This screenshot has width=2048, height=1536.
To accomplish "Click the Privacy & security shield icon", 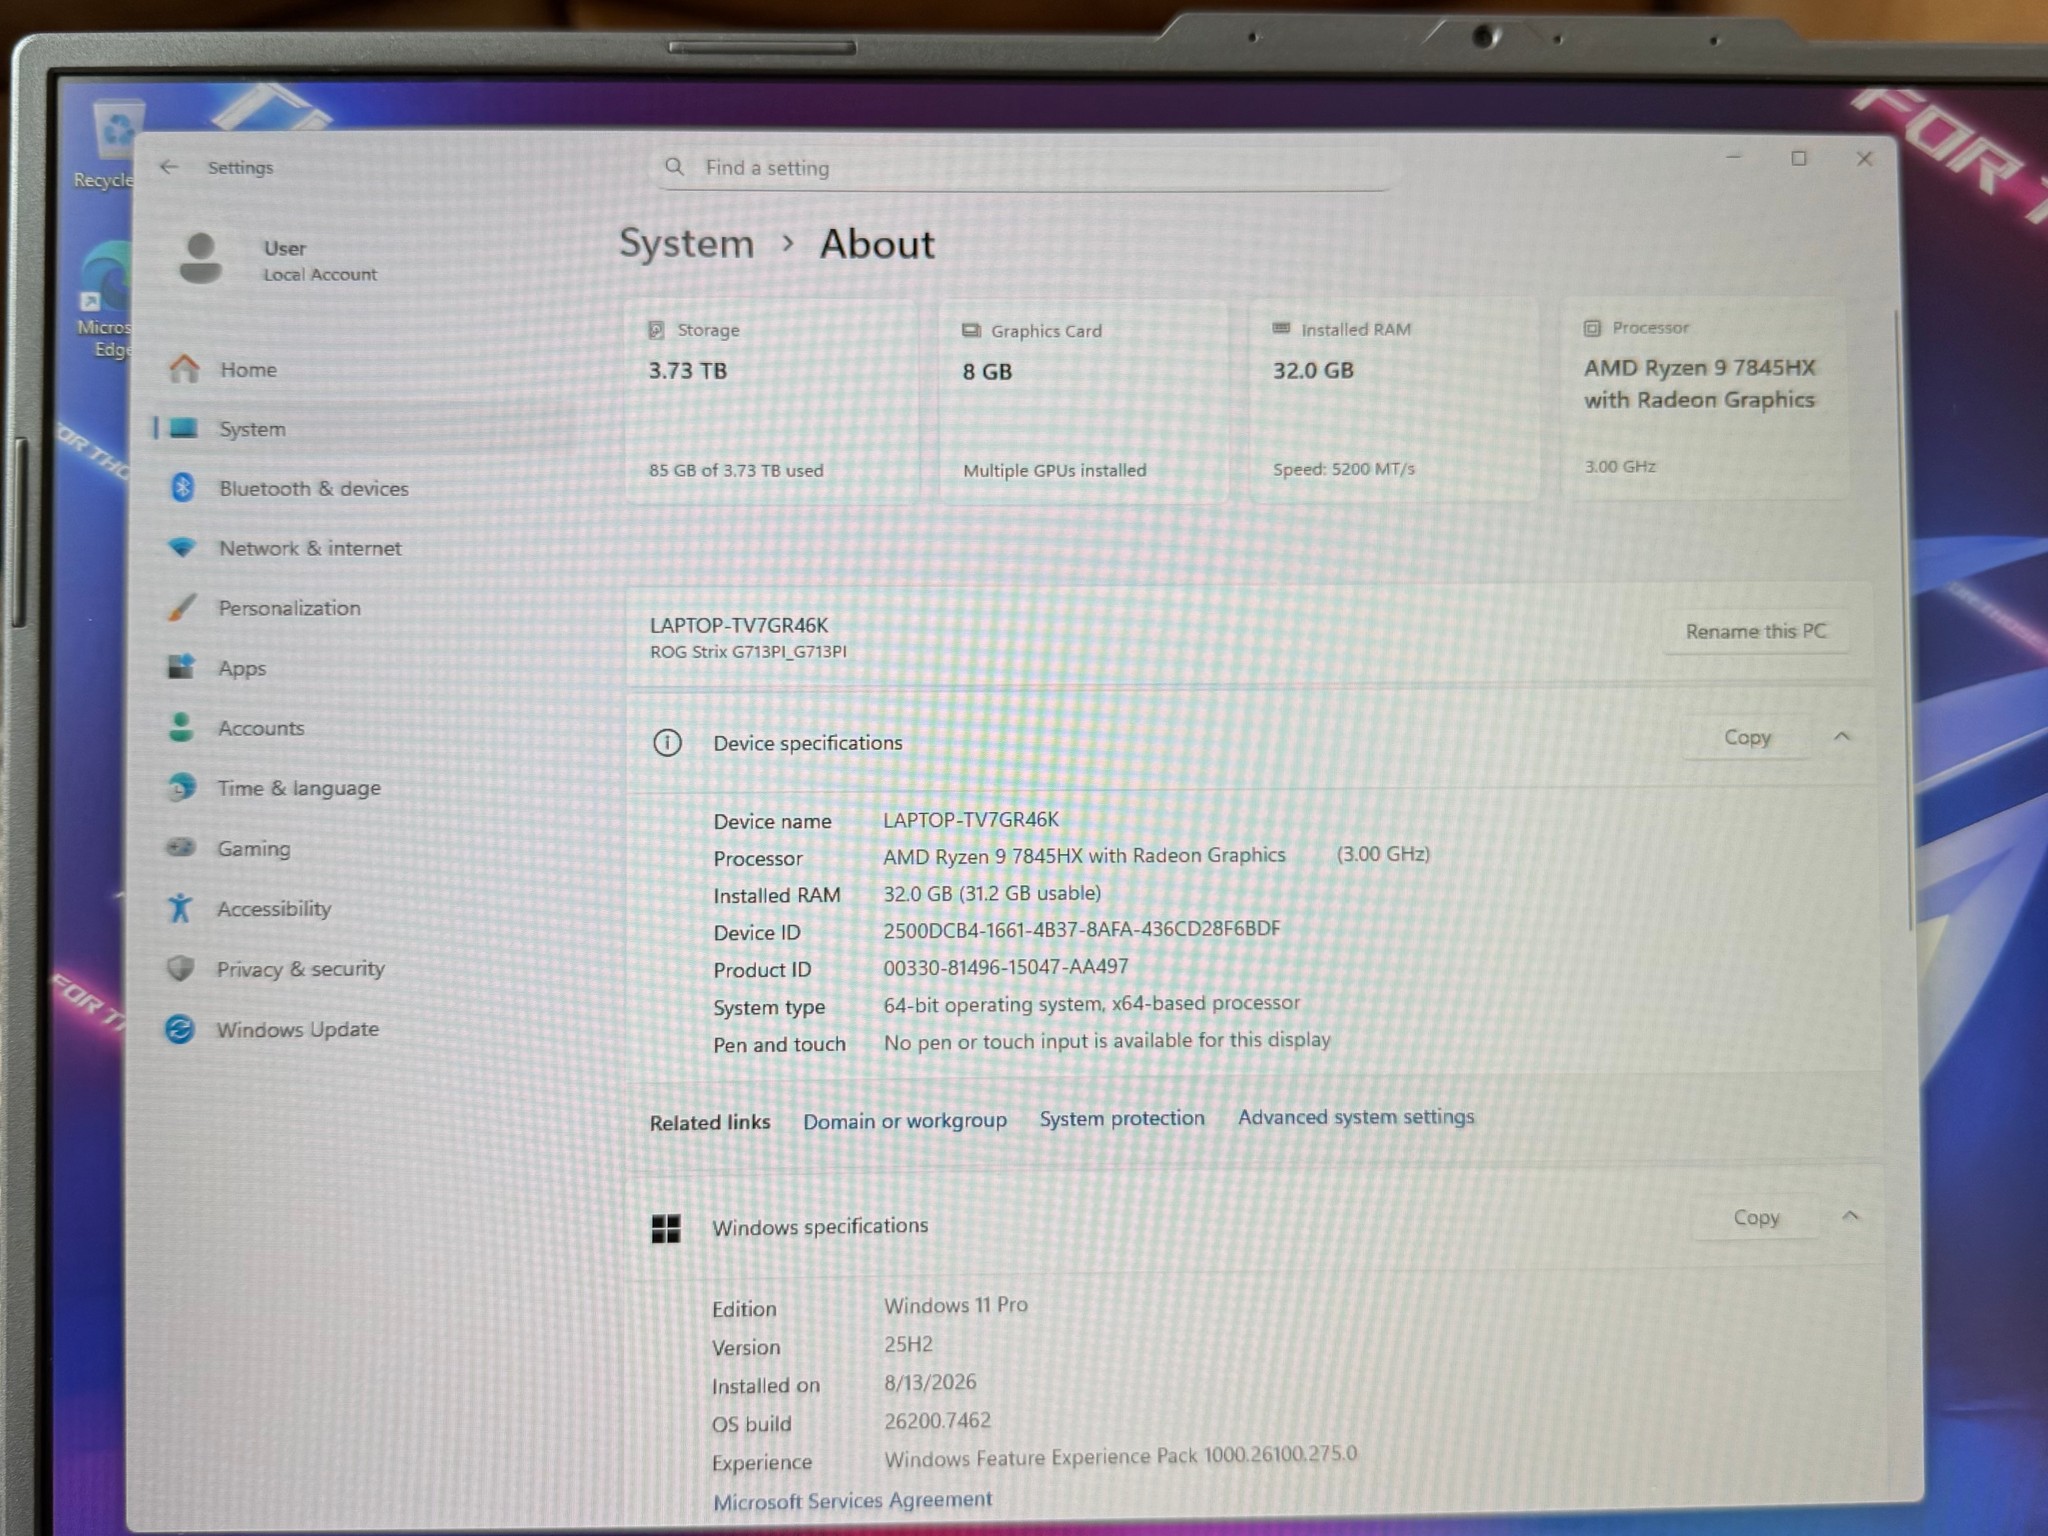I will click(x=180, y=968).
